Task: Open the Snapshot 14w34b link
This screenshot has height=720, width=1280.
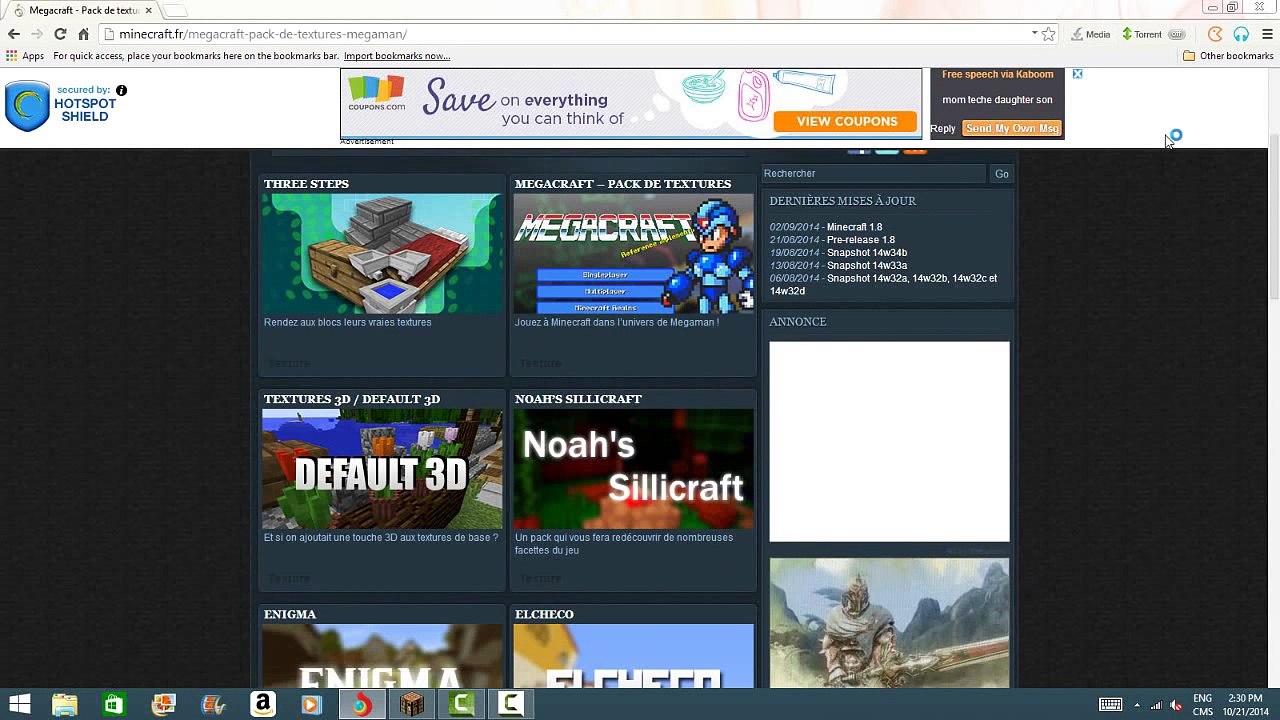Action: [x=867, y=253]
